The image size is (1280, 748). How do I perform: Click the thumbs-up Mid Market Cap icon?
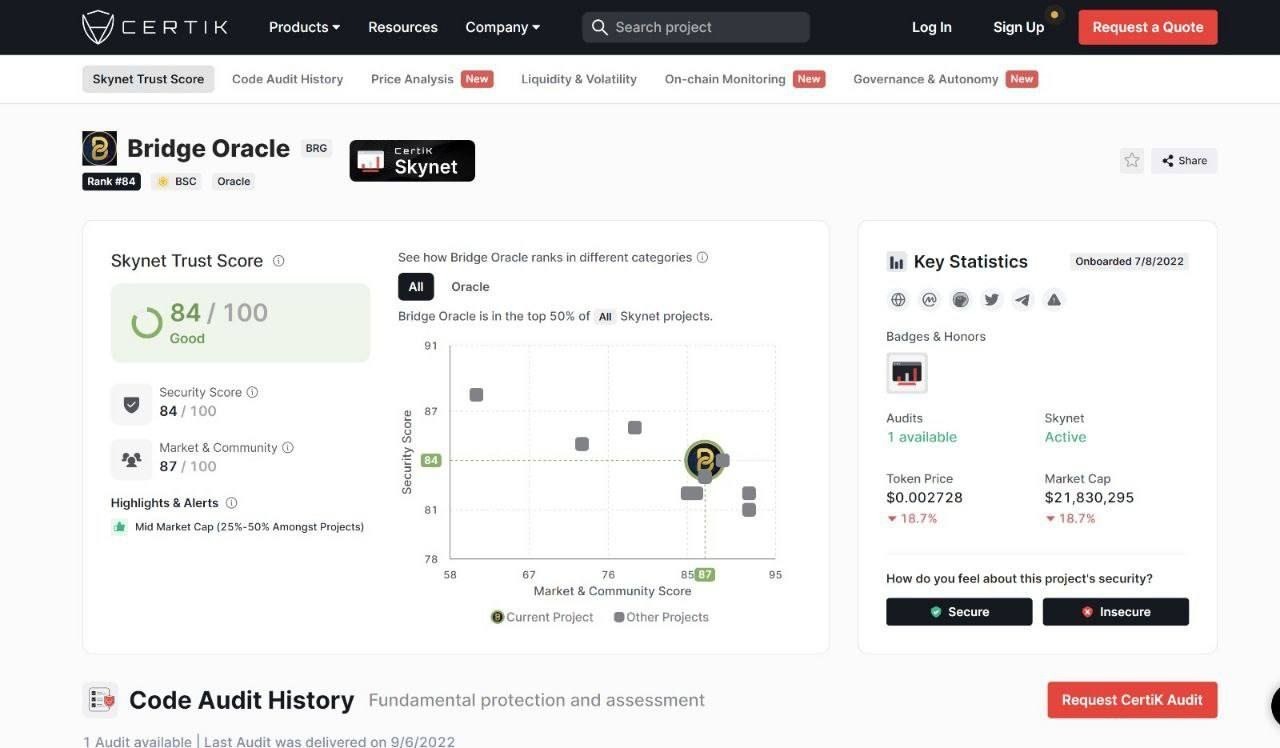click(120, 527)
